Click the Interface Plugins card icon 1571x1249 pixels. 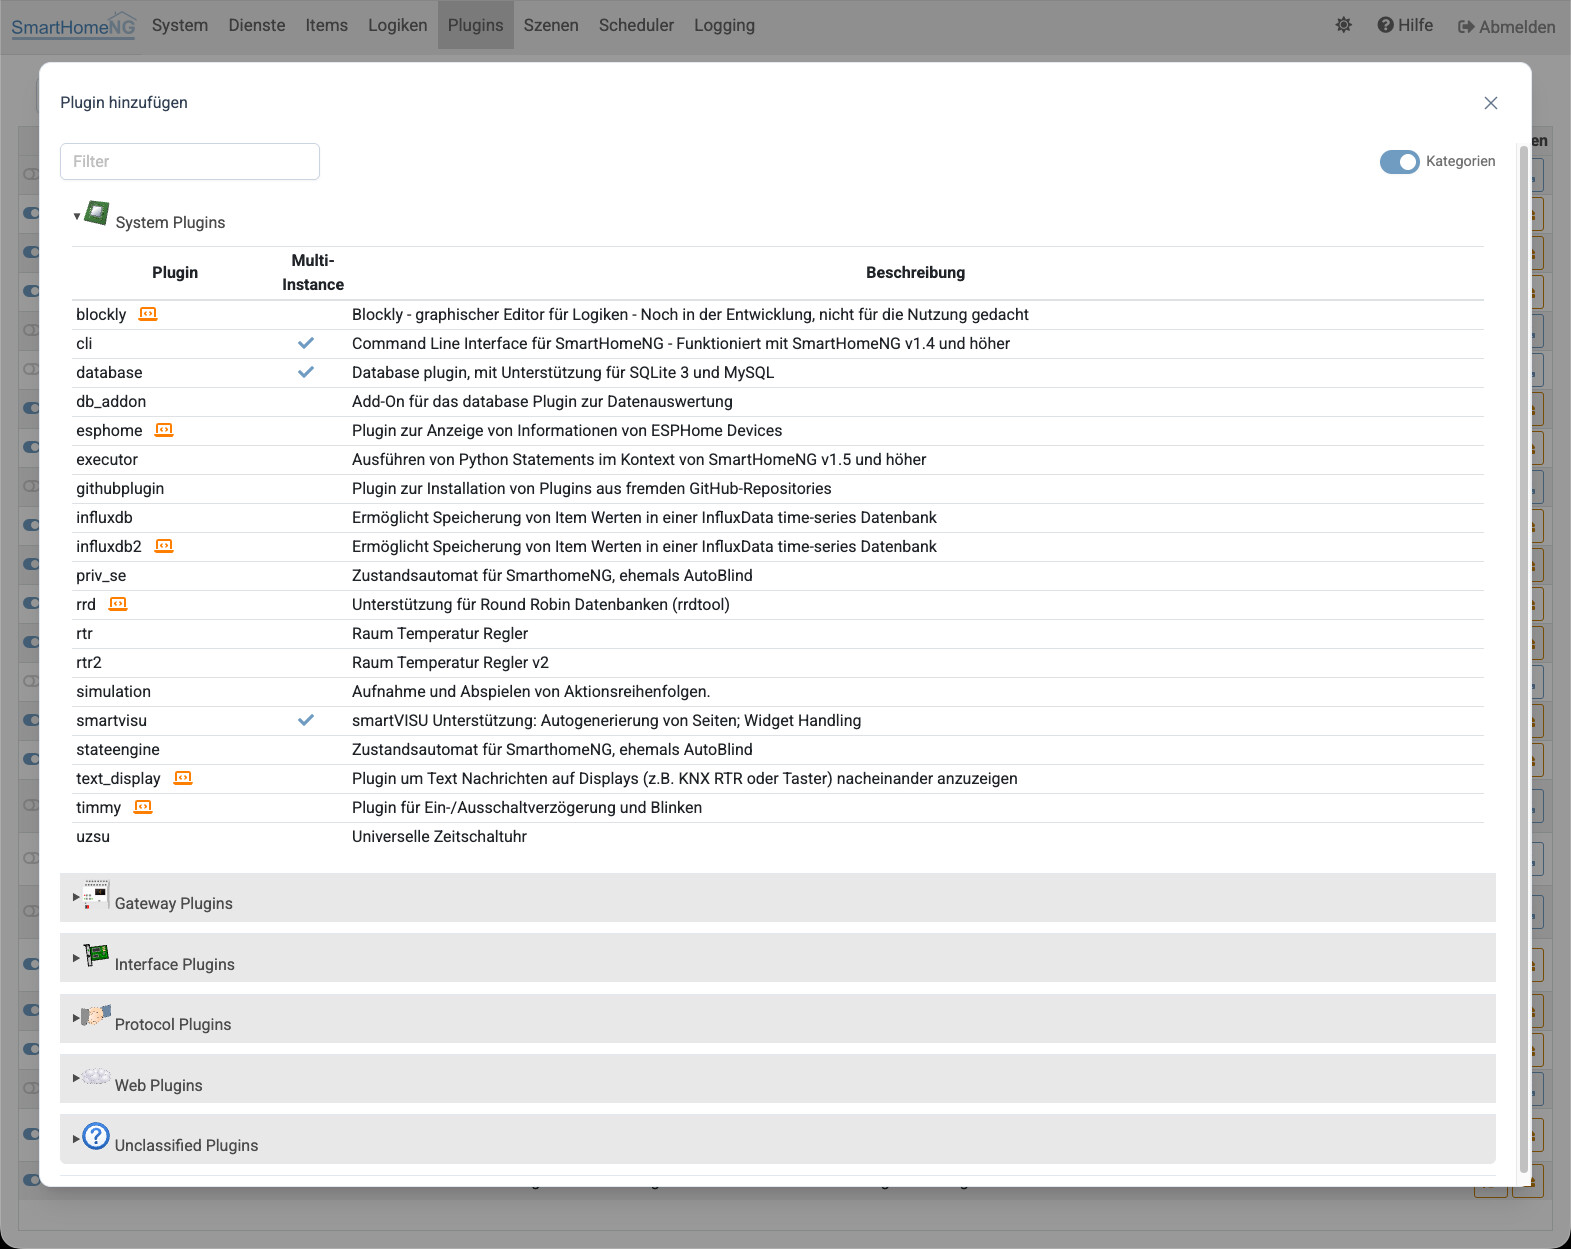point(96,955)
